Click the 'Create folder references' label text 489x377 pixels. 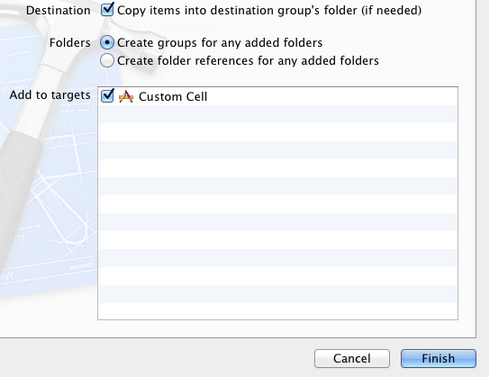pyautogui.click(x=248, y=61)
